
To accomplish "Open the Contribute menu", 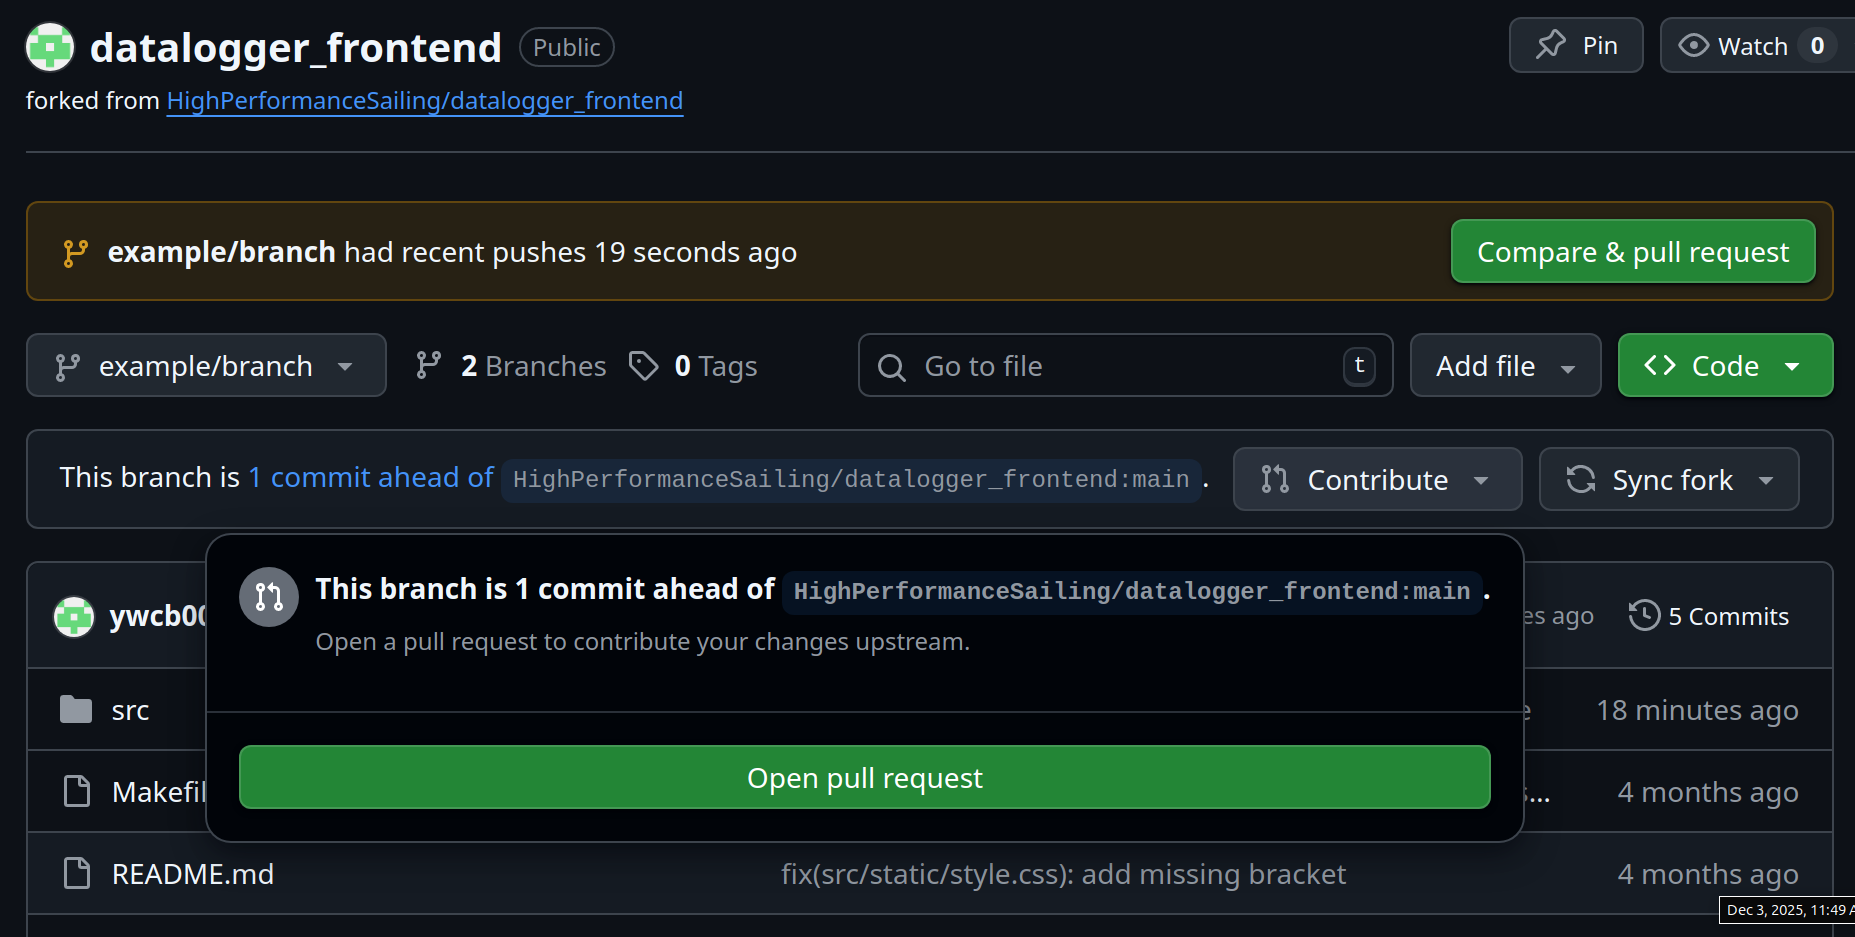I will (x=1377, y=480).
